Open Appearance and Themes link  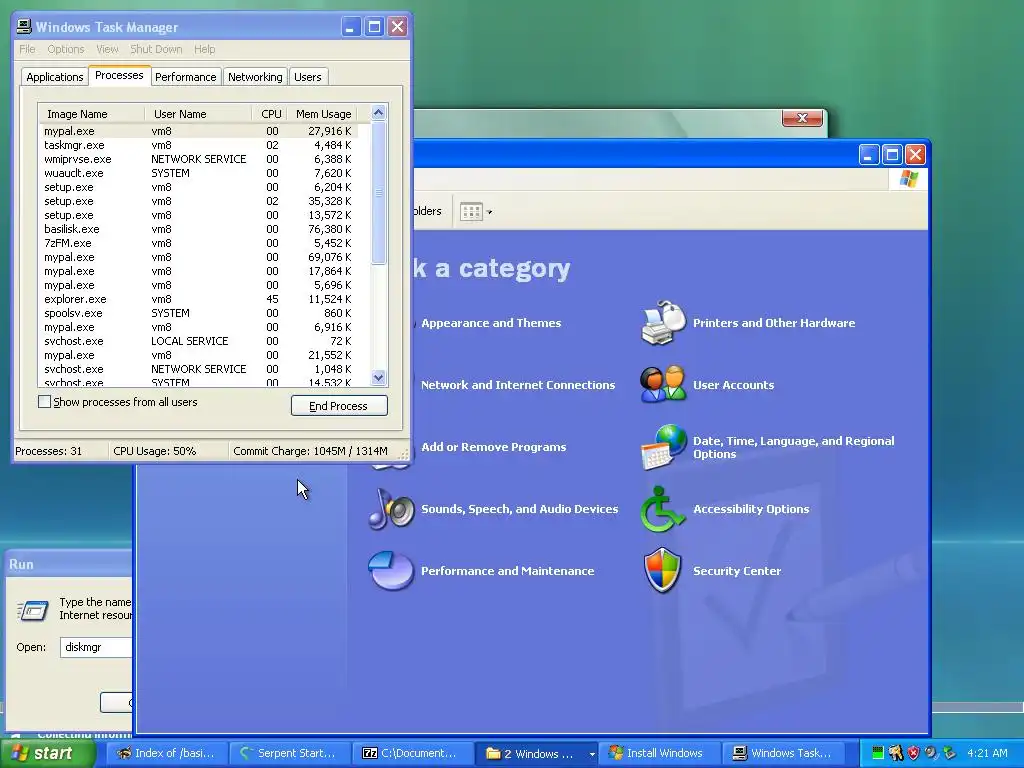[x=491, y=323]
